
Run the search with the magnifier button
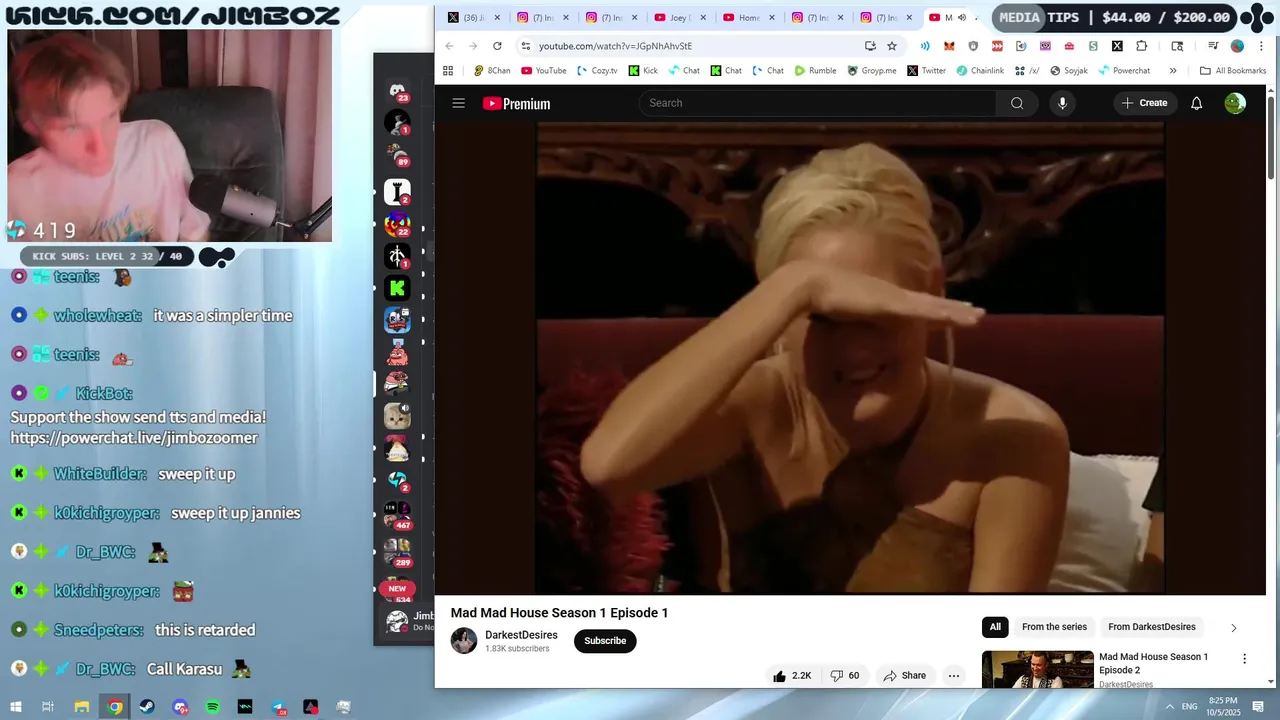pos(1017,103)
